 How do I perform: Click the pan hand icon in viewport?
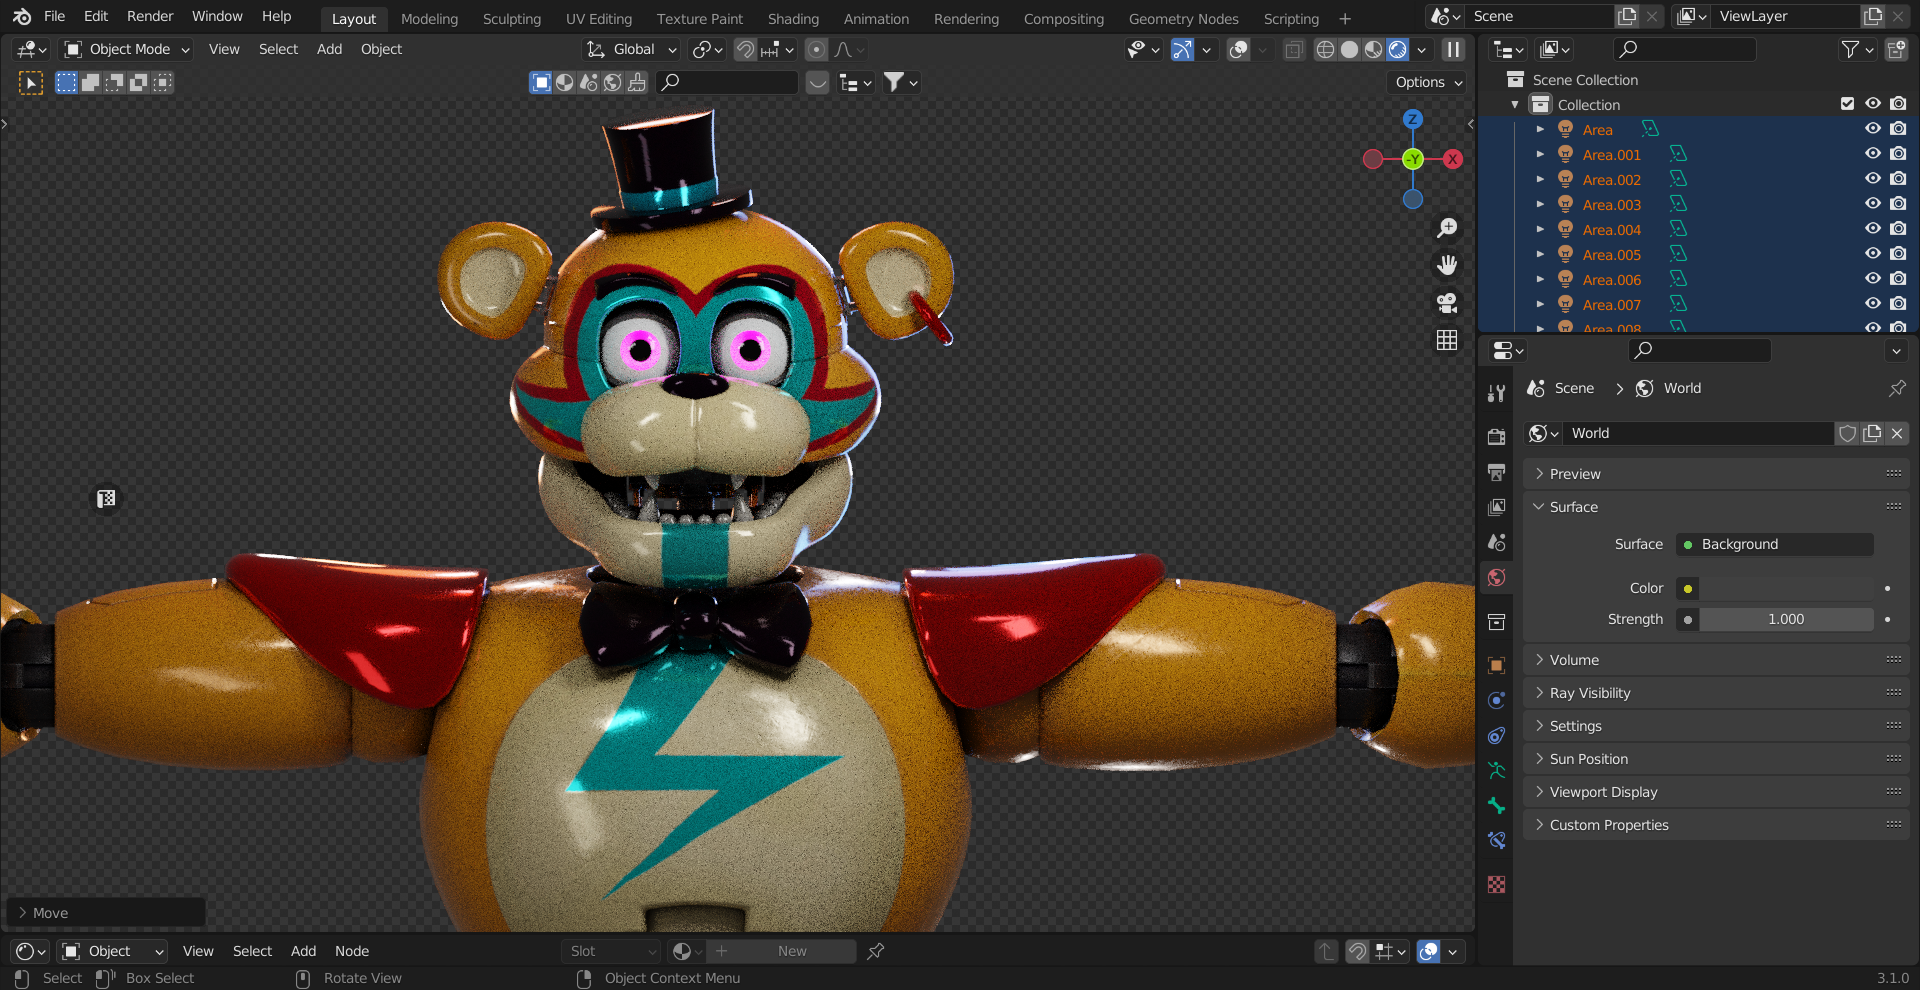pos(1447,265)
